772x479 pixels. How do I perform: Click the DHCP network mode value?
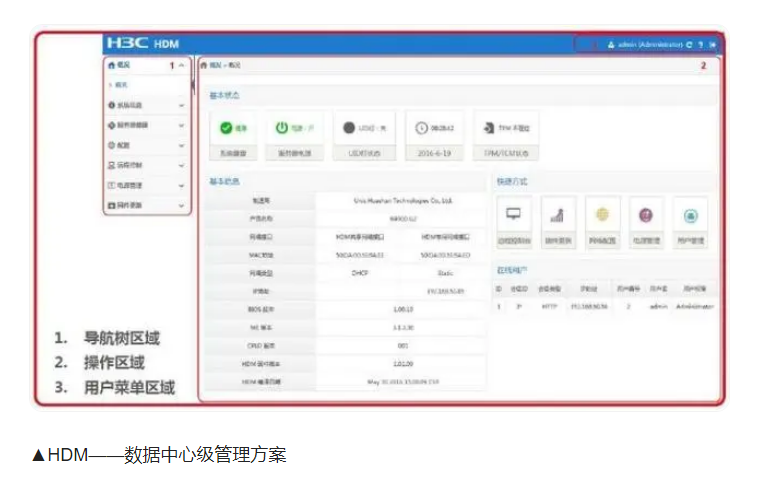pos(360,273)
